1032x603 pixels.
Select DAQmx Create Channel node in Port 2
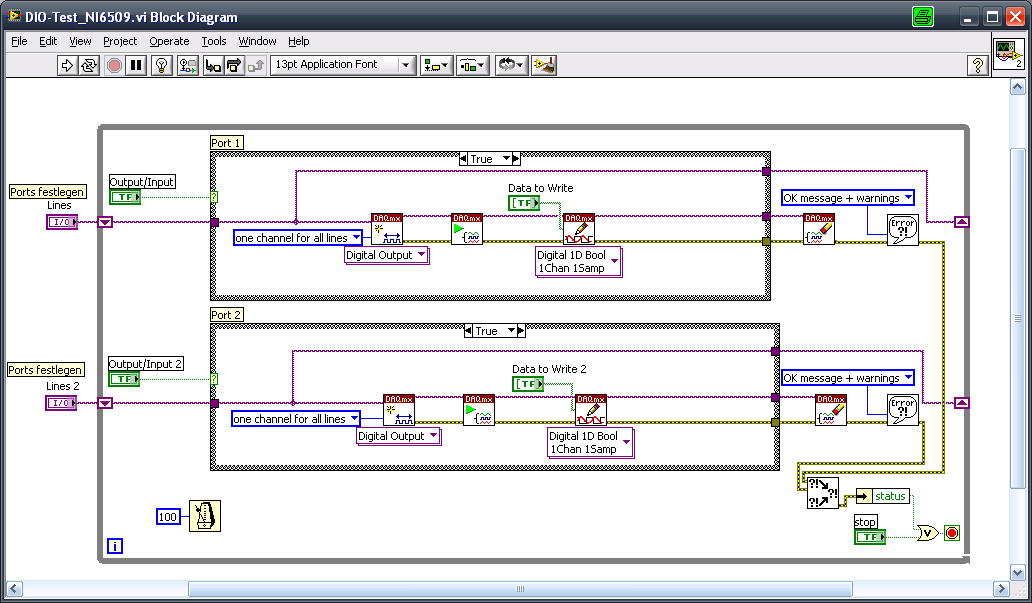coord(399,409)
